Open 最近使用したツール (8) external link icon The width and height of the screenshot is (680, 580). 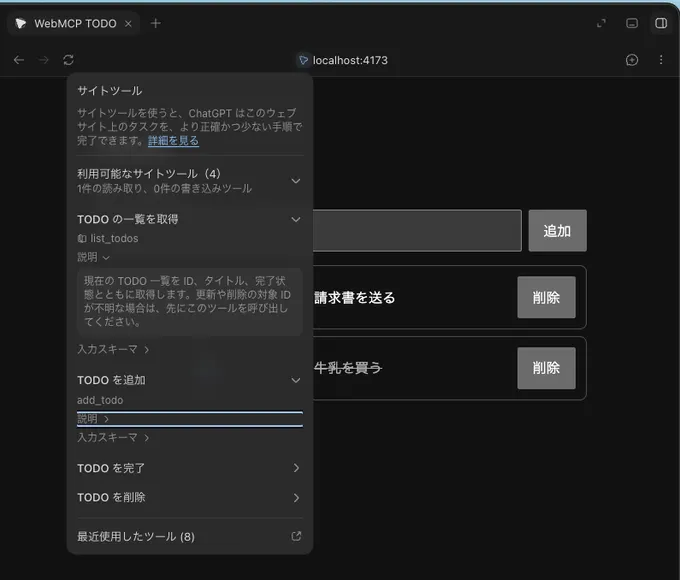coord(296,536)
